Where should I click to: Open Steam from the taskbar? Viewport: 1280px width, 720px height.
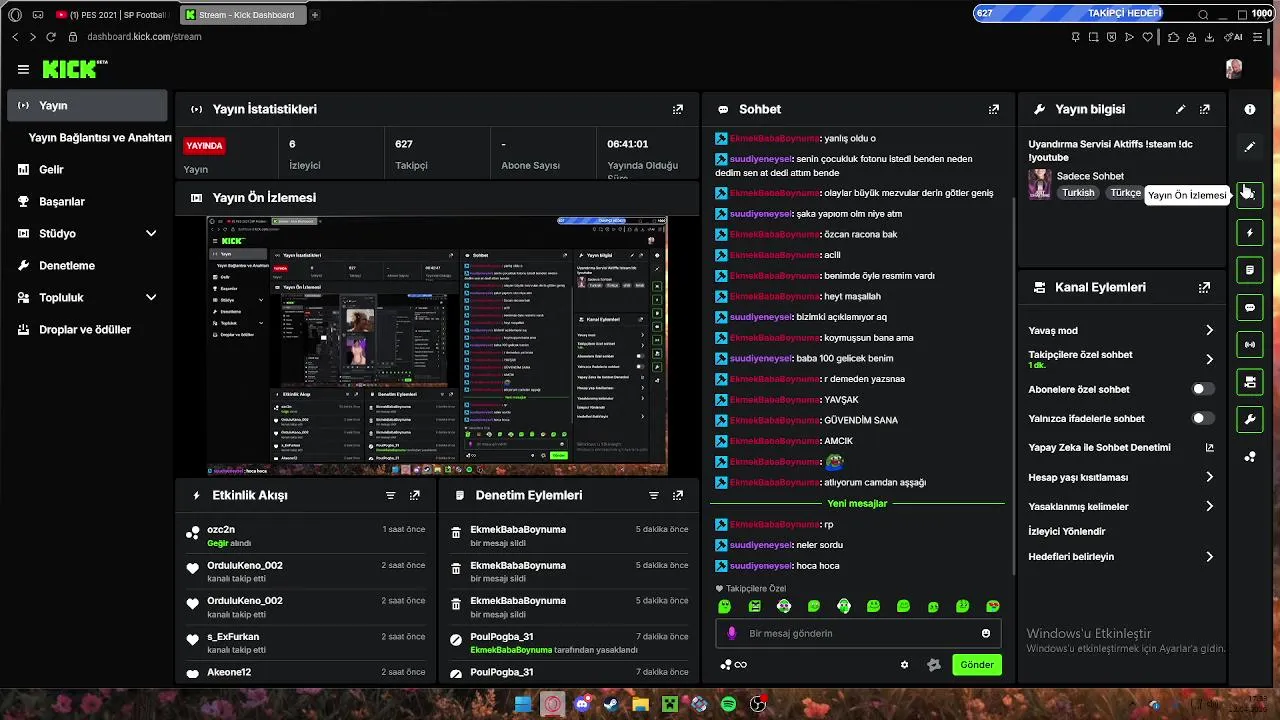(611, 705)
